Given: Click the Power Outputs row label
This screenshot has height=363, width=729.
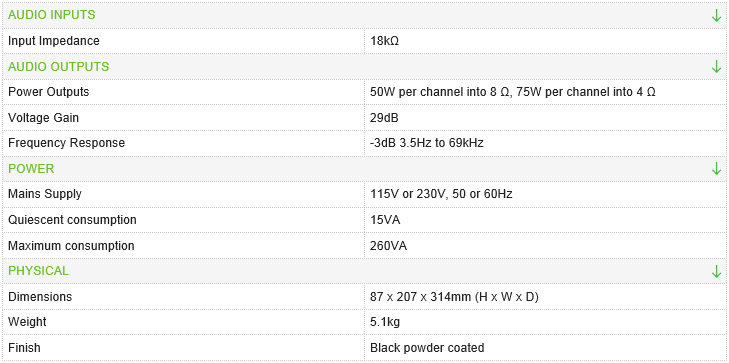Looking at the screenshot, I should 48,92.
